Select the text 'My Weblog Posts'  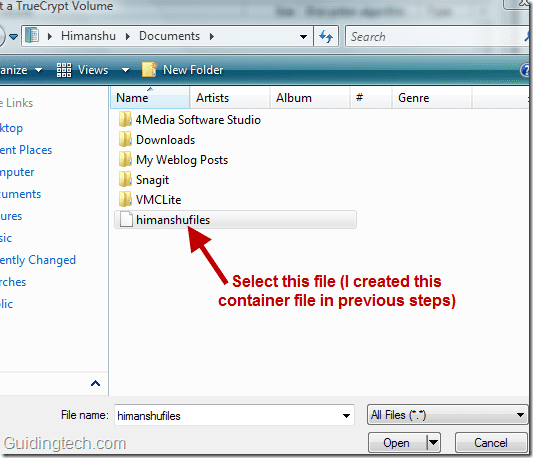[x=182, y=160]
